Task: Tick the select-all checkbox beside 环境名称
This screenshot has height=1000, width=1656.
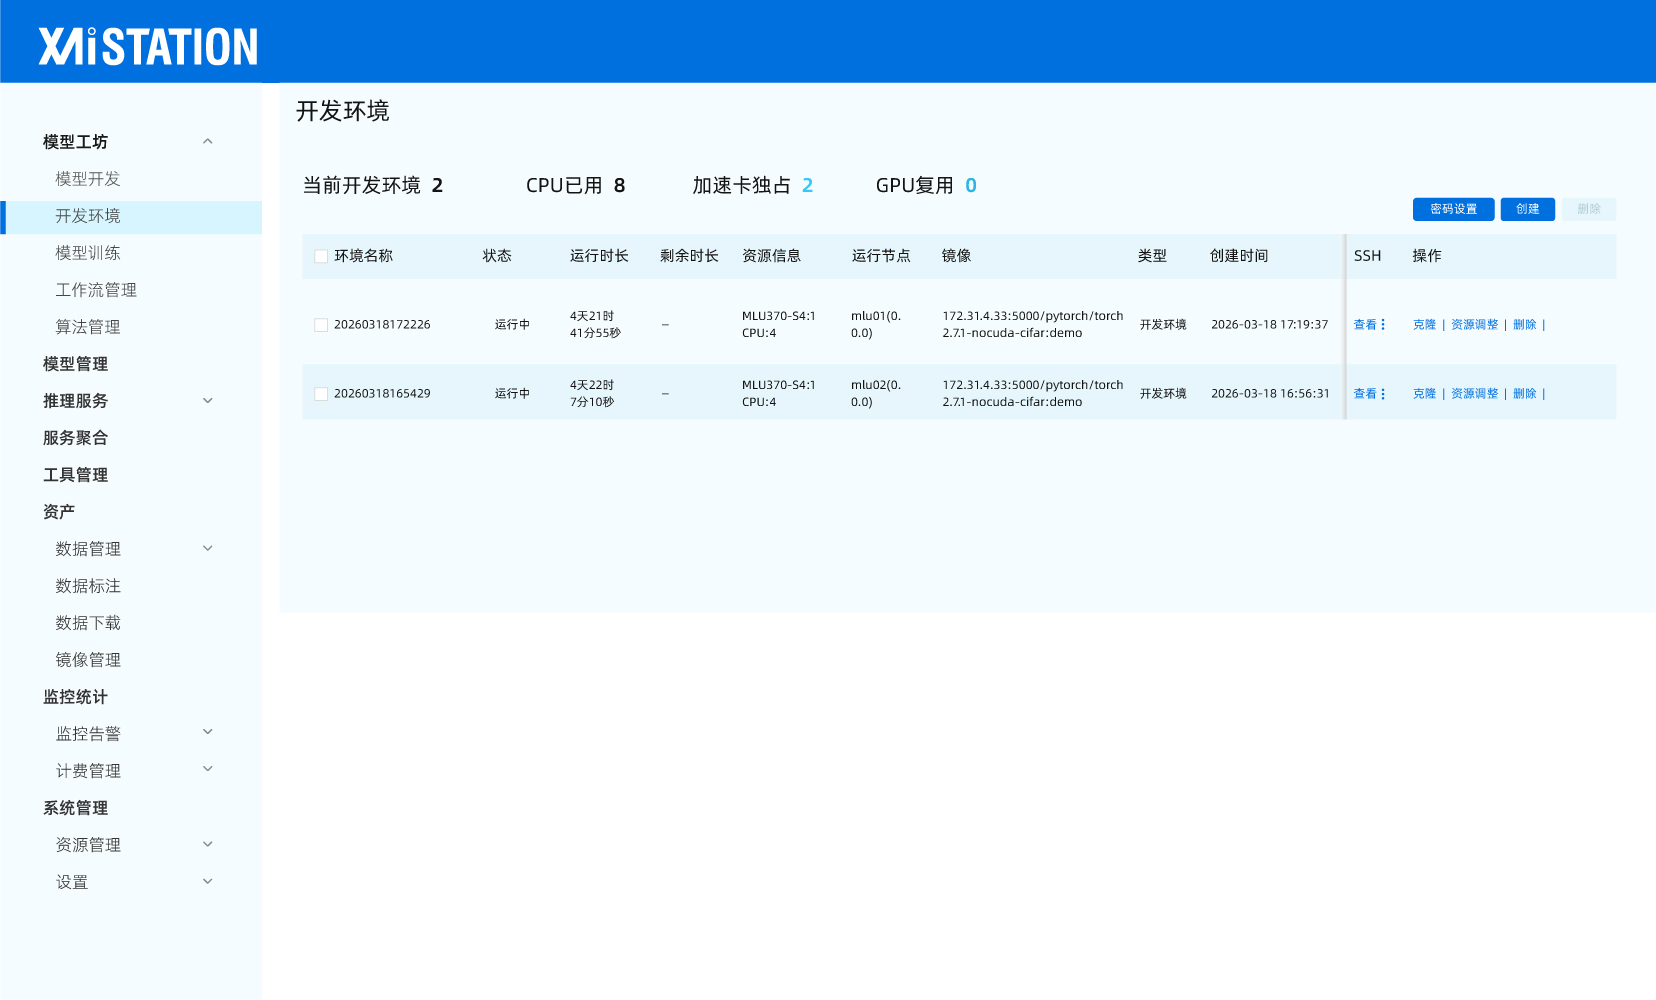Action: pos(321,256)
